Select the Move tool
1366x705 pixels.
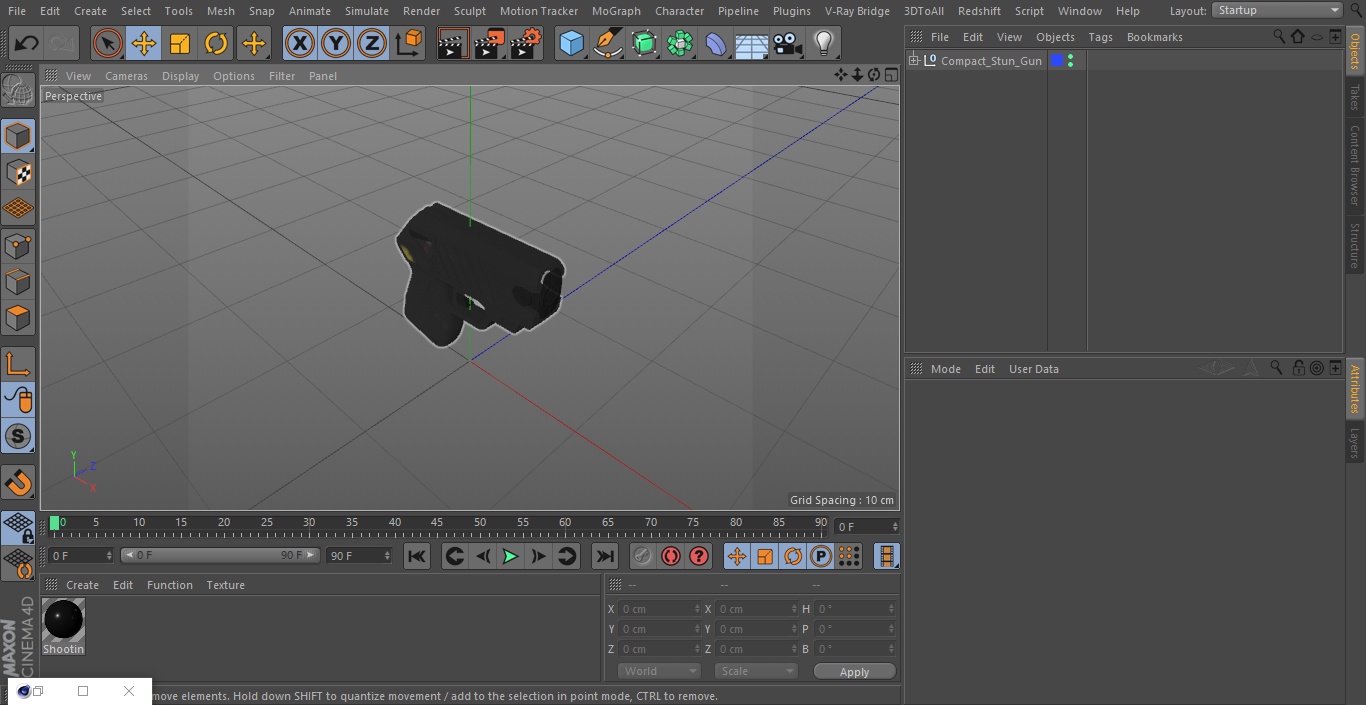pyautogui.click(x=144, y=44)
